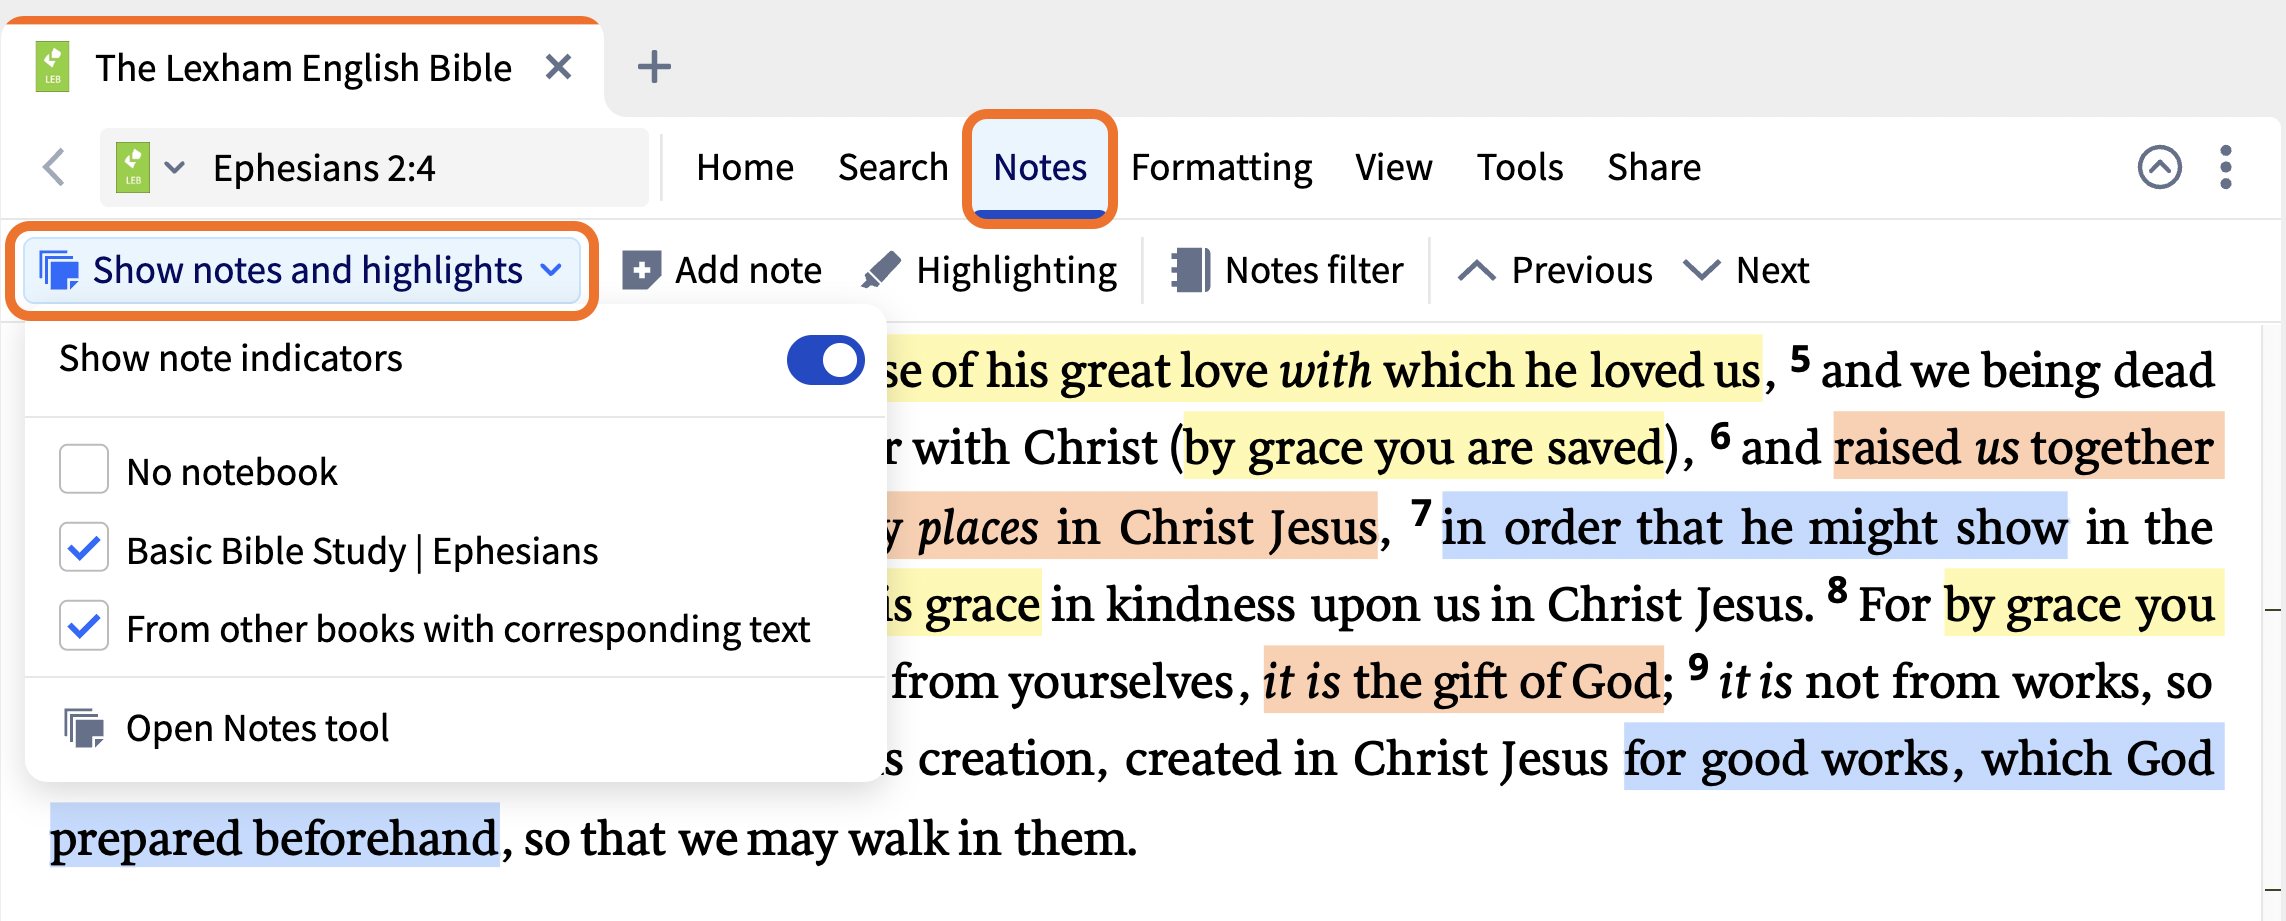Click verse number 6 superscript
Screen dimensions: 2286x921
(x=1720, y=435)
